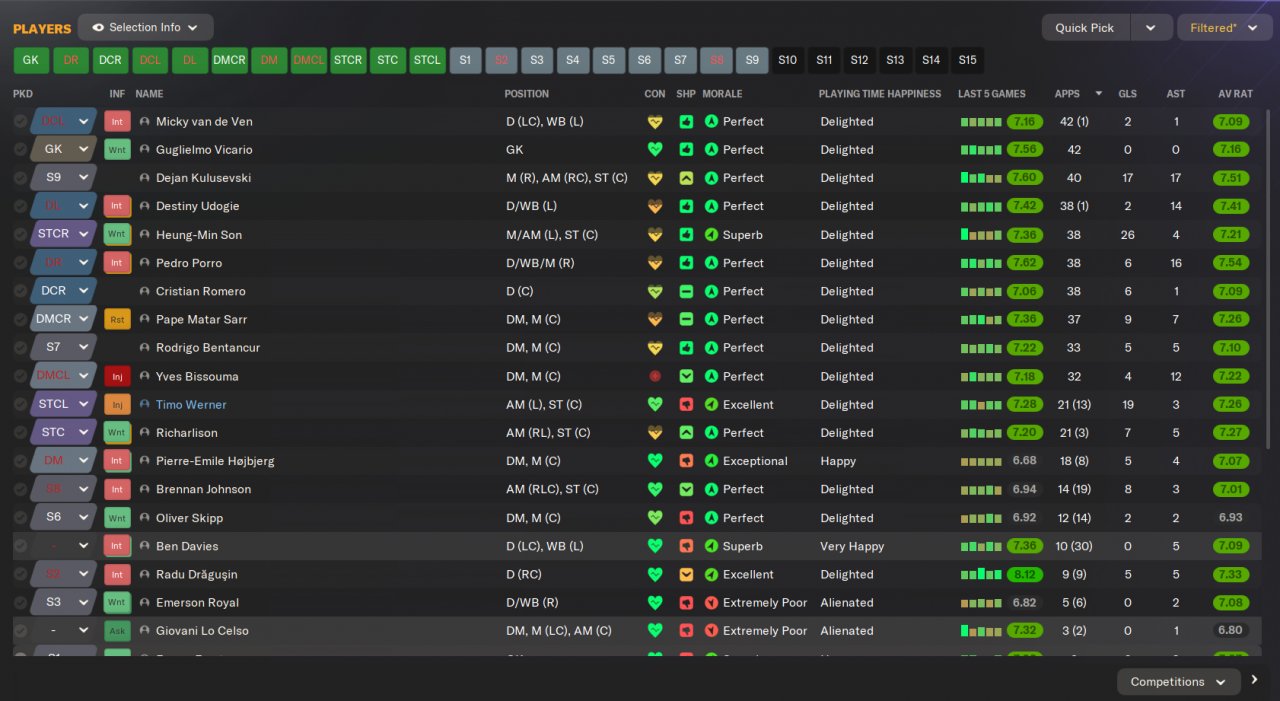Select the GK position slot
1280x701 pixels.
[x=31, y=60]
